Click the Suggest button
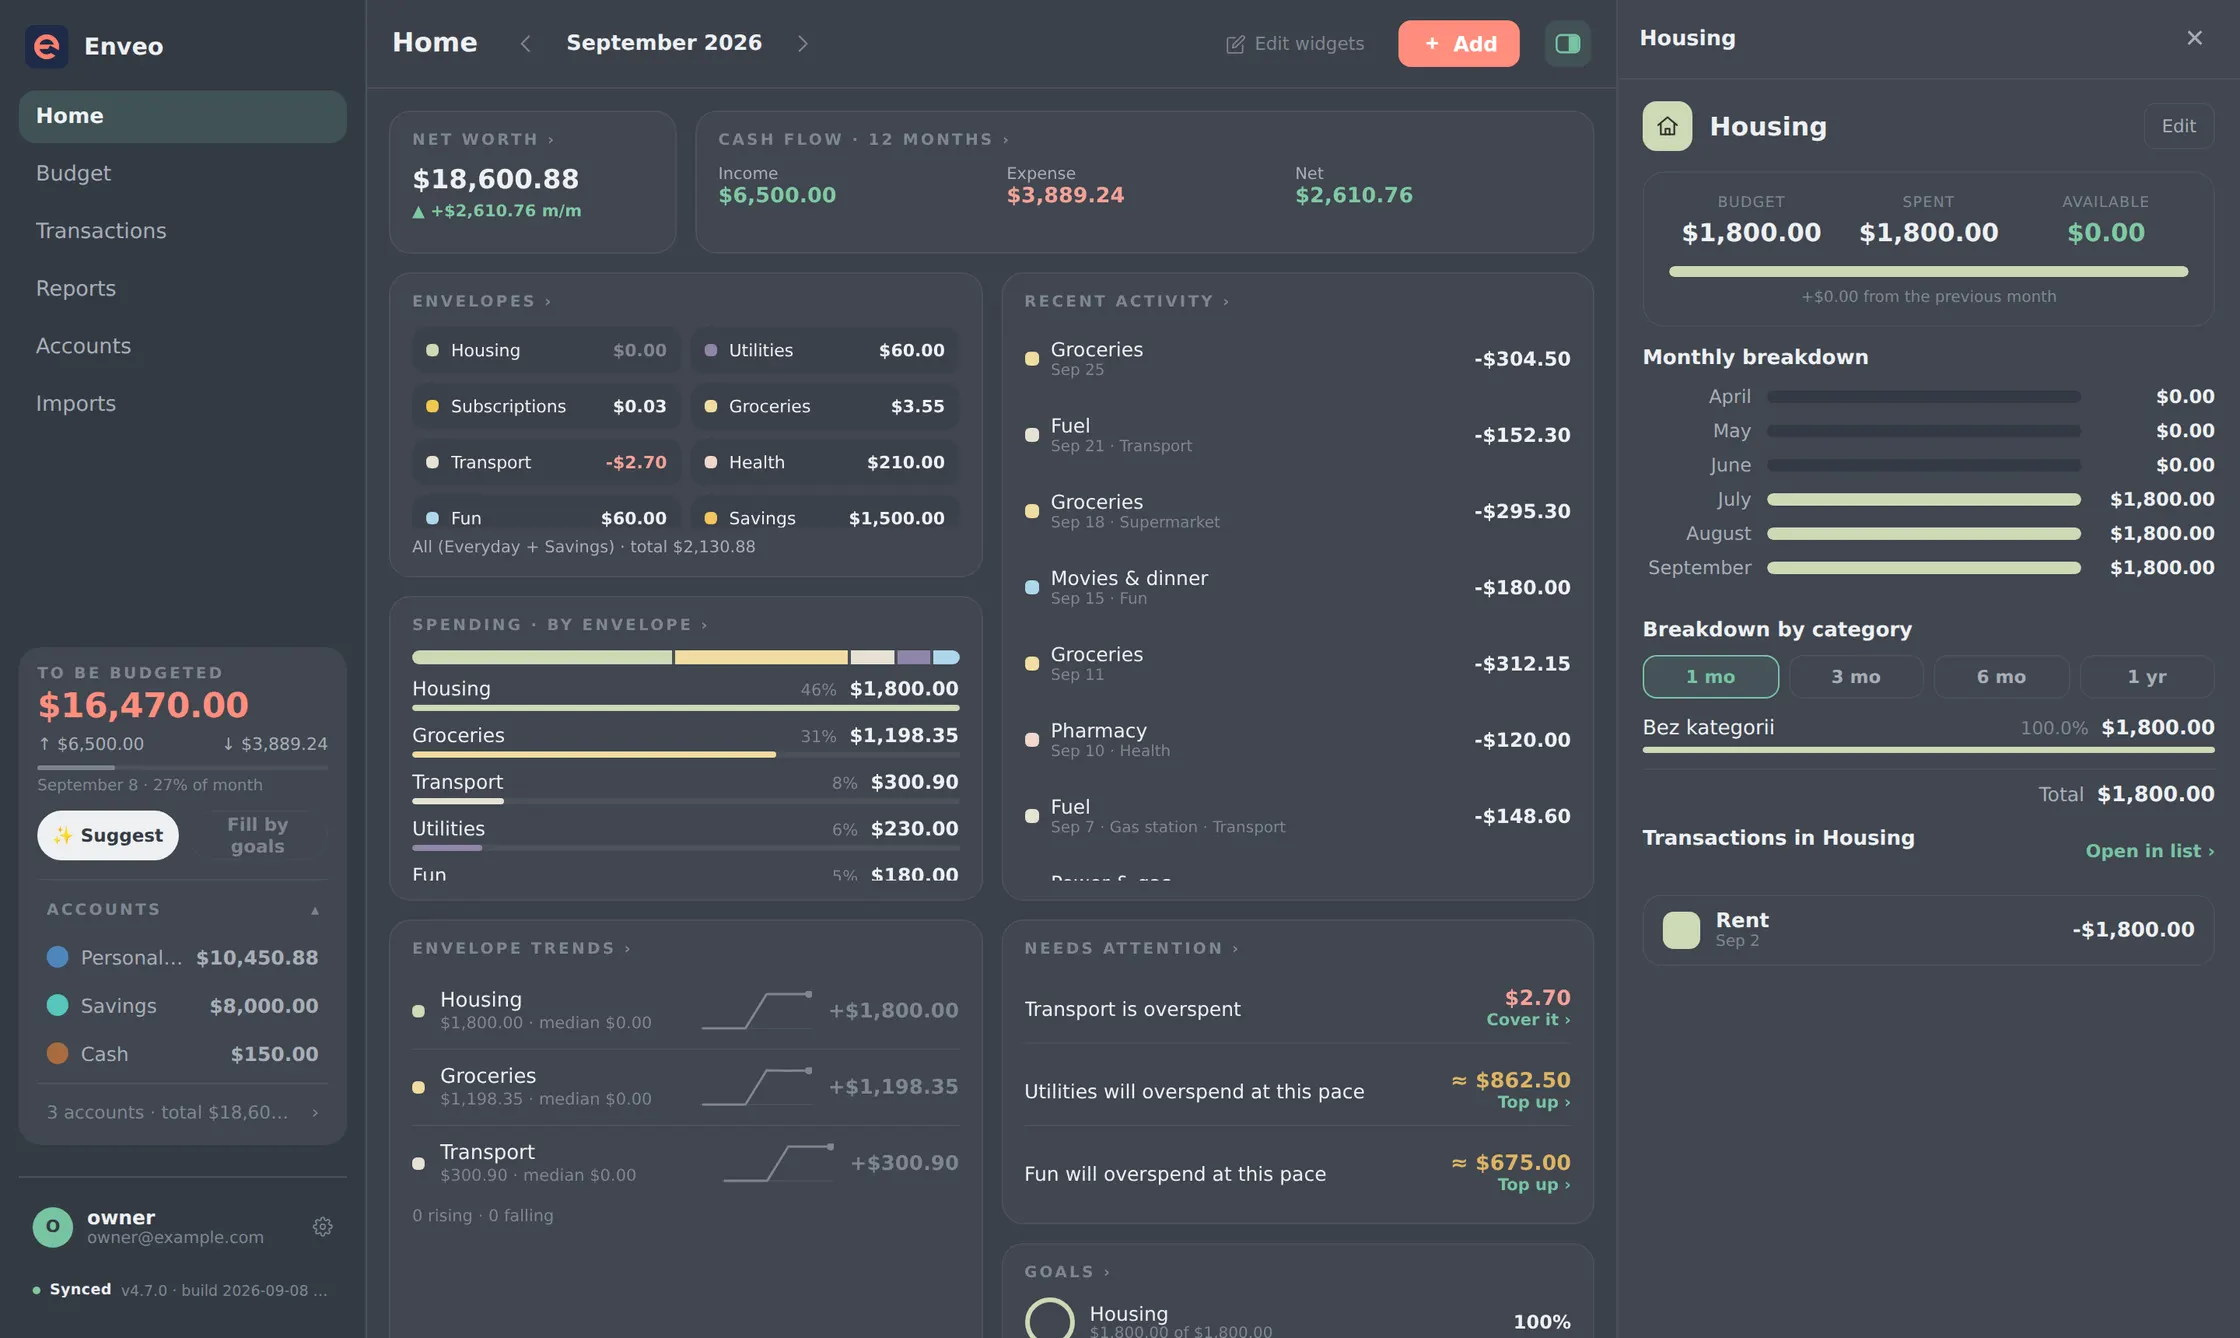2240x1338 pixels. pos(108,835)
